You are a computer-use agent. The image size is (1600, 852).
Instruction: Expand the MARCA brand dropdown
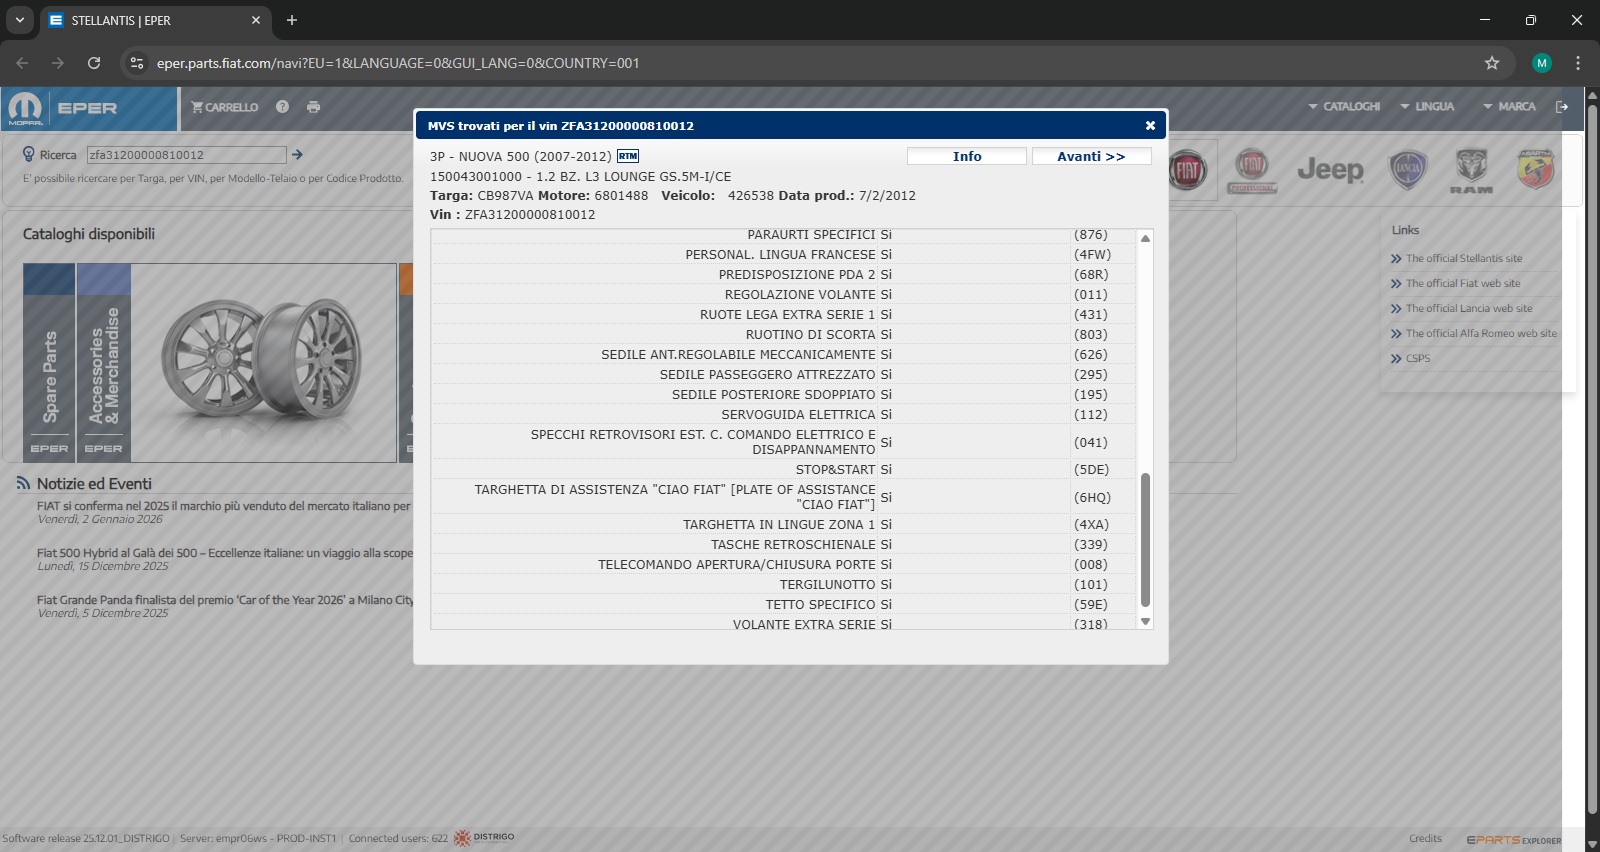pyautogui.click(x=1509, y=107)
